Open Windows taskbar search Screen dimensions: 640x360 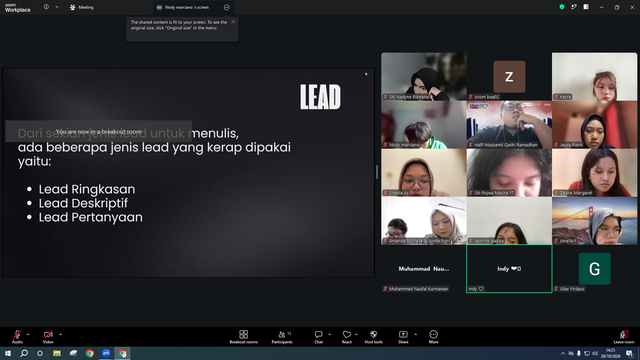[x=24, y=353]
